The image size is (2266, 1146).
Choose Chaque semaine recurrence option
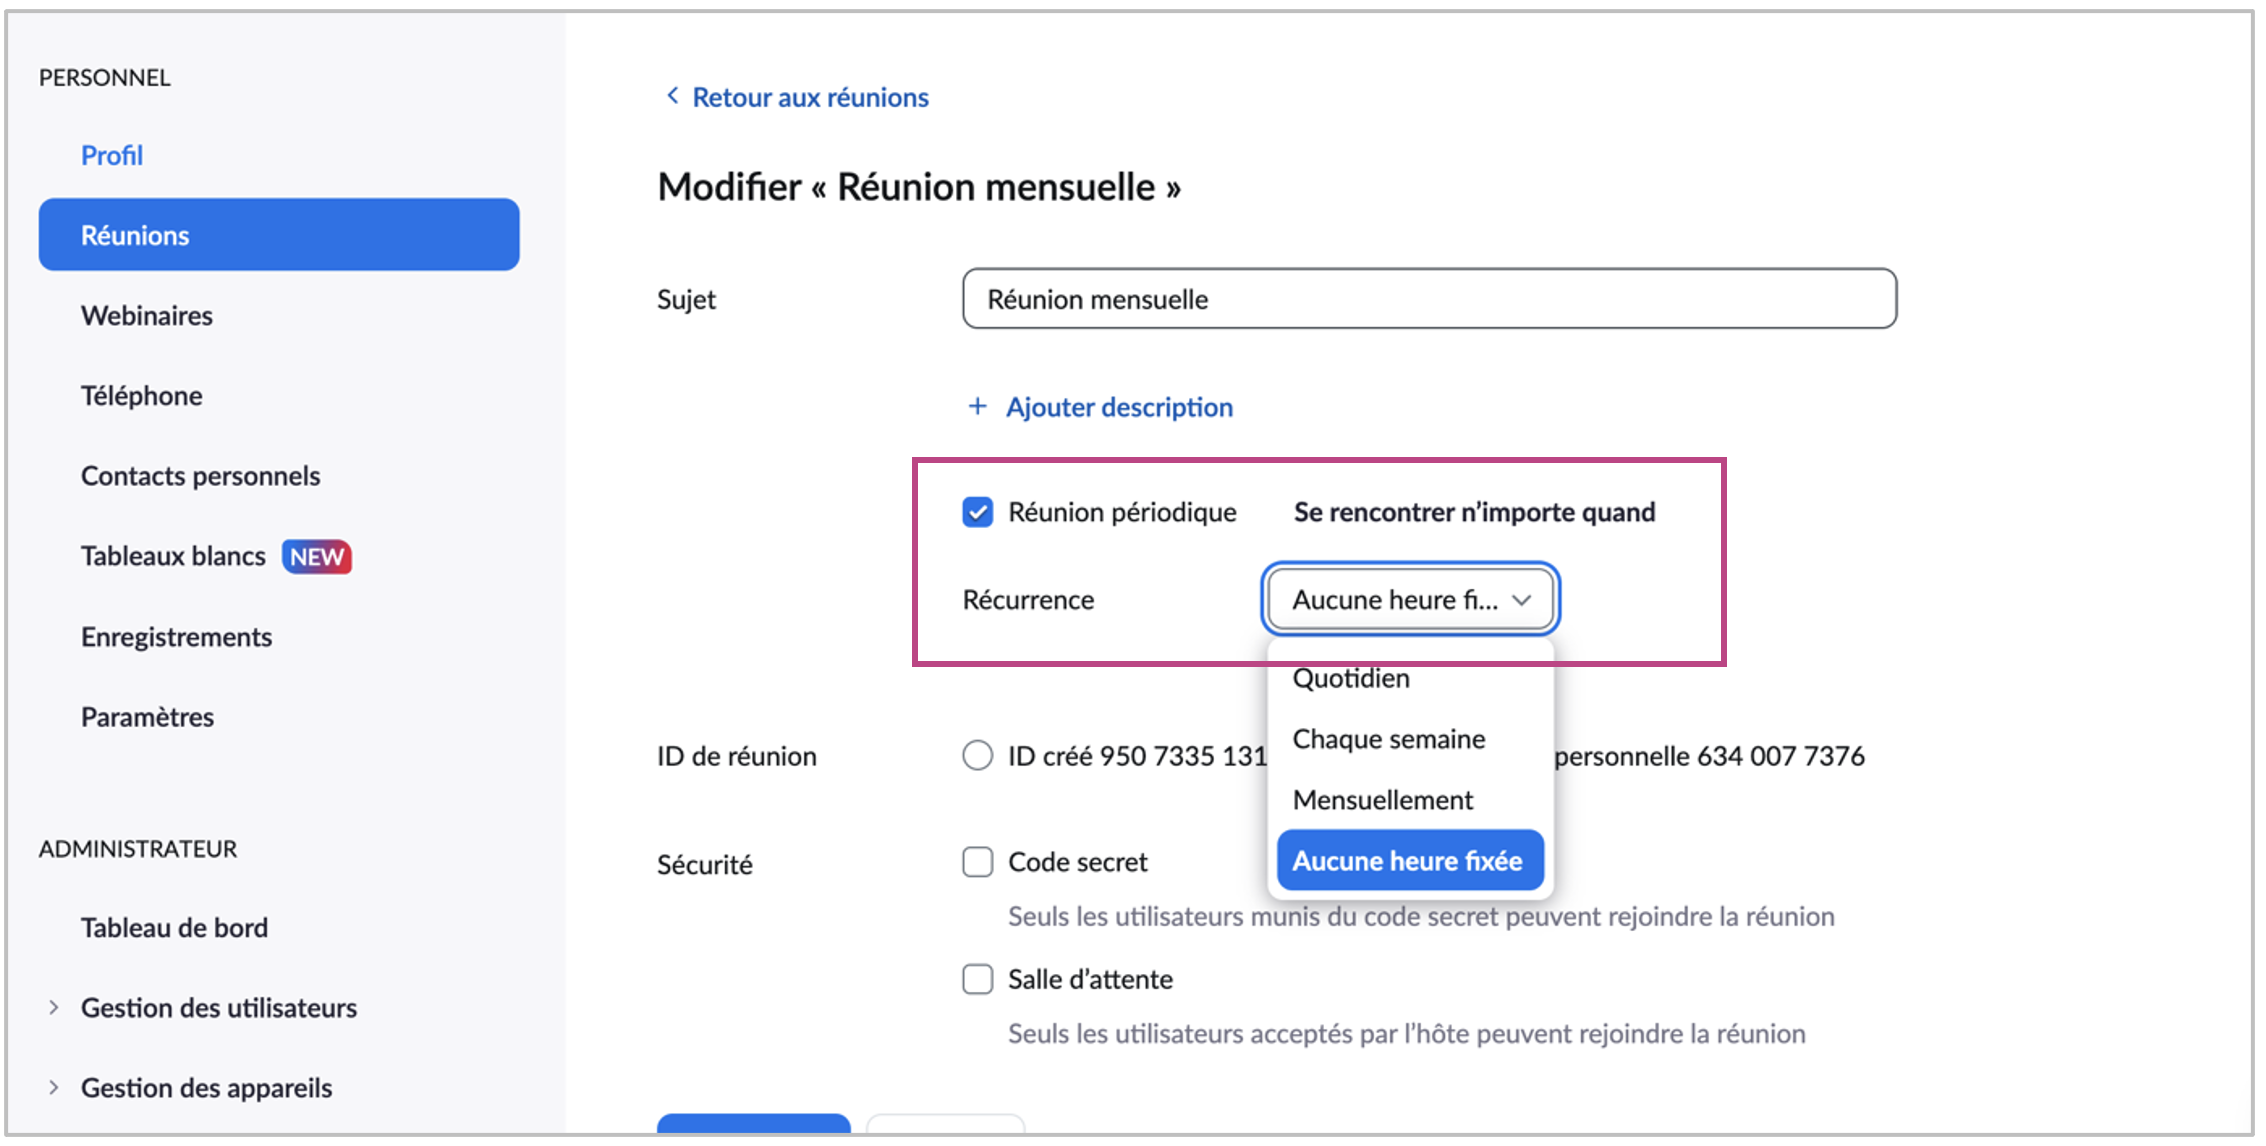(1388, 739)
